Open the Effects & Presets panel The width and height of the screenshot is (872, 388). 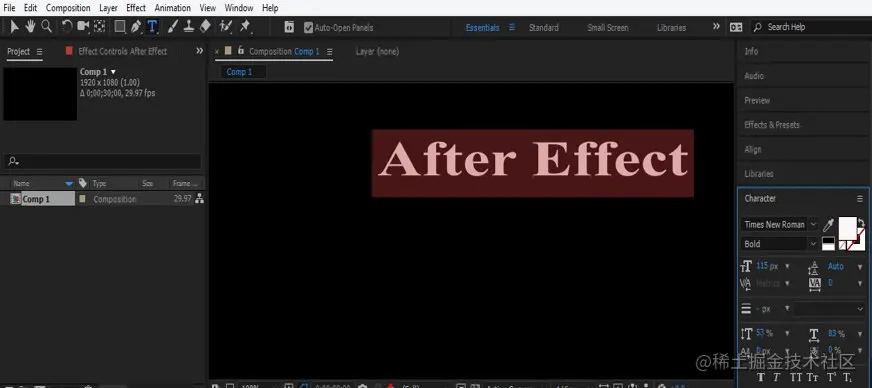(x=771, y=125)
